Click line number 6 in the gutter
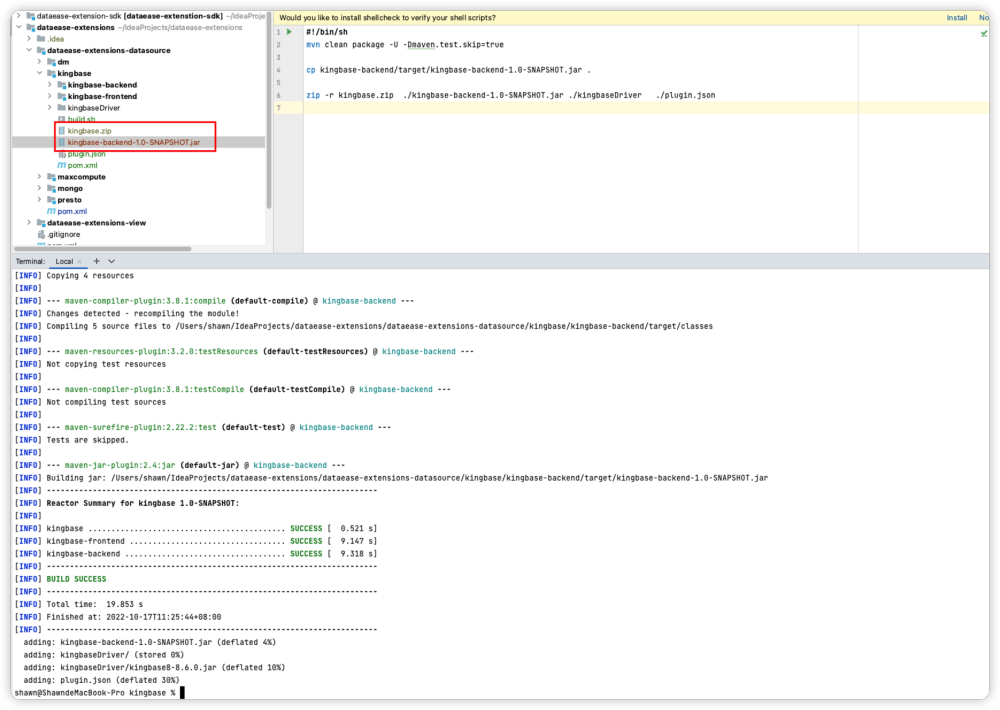1000x710 pixels. click(279, 95)
